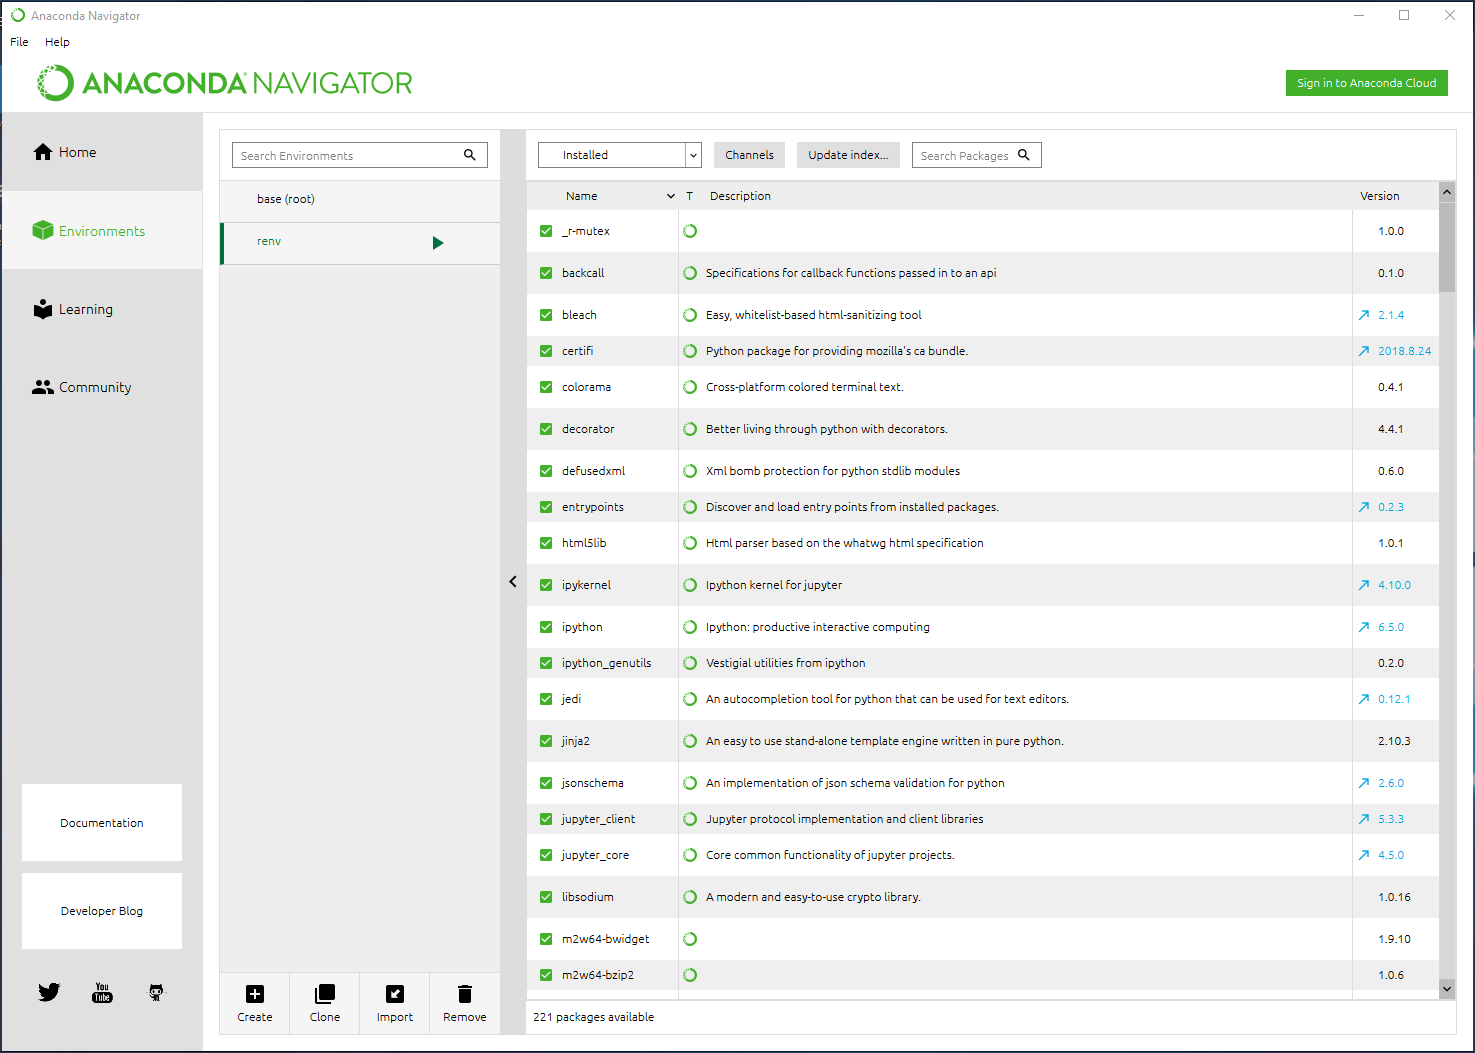The image size is (1475, 1053).
Task: Toggle the jinja2 package checkbox
Action: point(546,741)
